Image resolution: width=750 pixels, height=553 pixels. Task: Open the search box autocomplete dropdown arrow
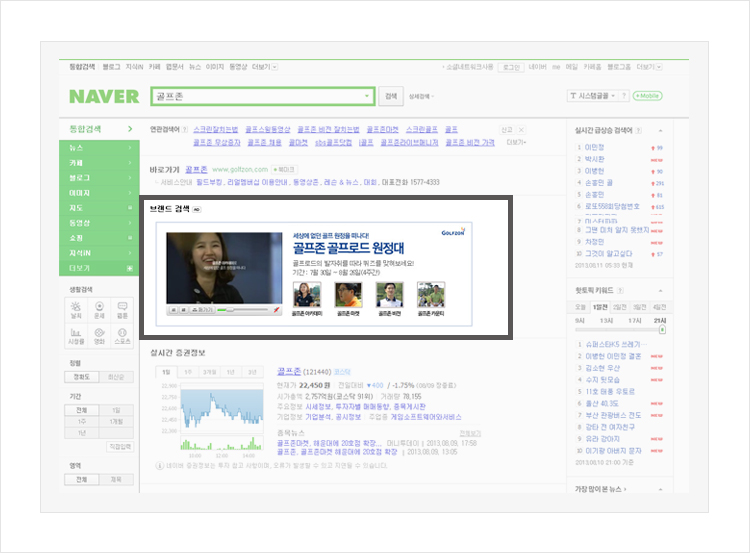[367, 96]
